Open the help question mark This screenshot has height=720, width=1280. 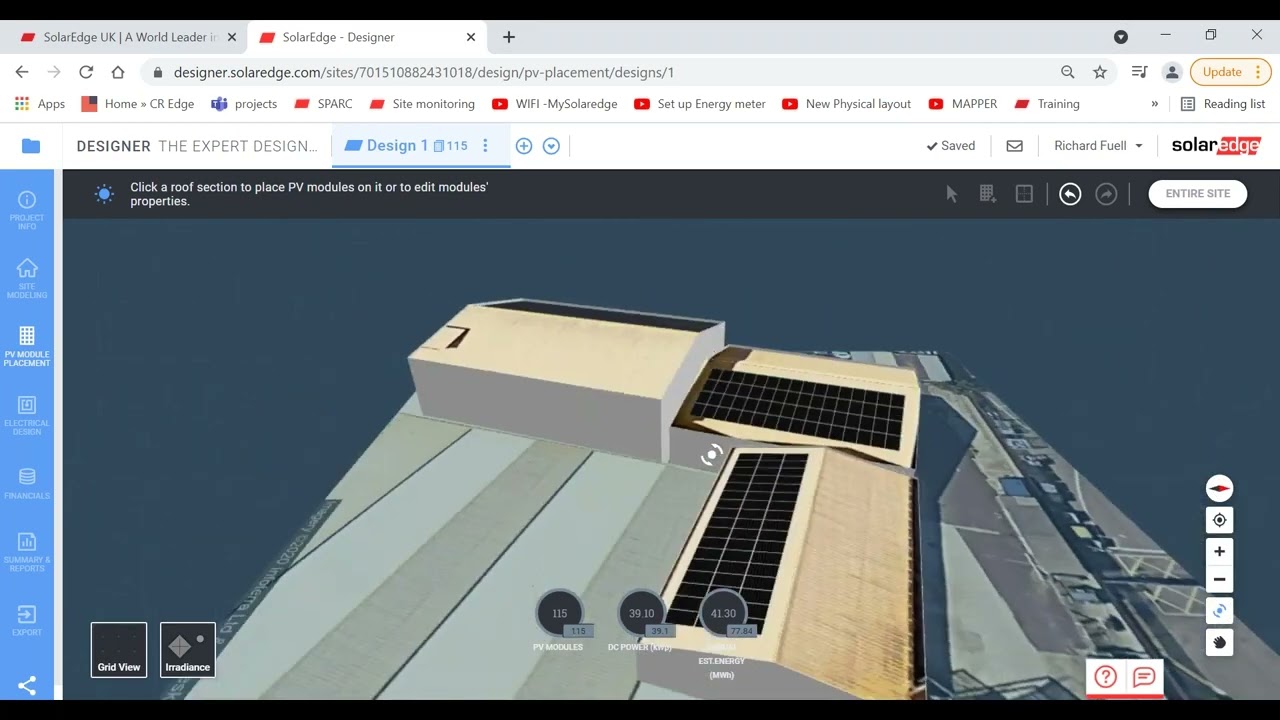(x=1105, y=677)
